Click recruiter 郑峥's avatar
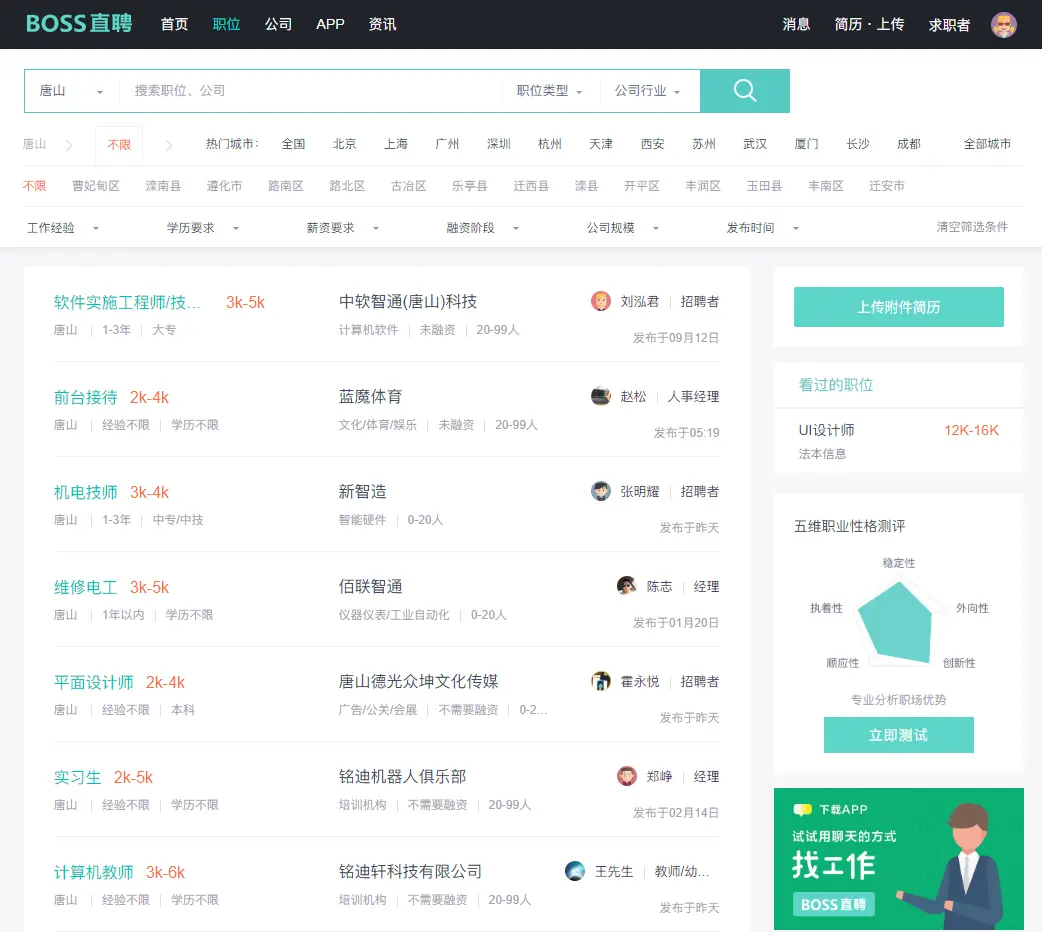The width and height of the screenshot is (1042, 932). (x=627, y=776)
